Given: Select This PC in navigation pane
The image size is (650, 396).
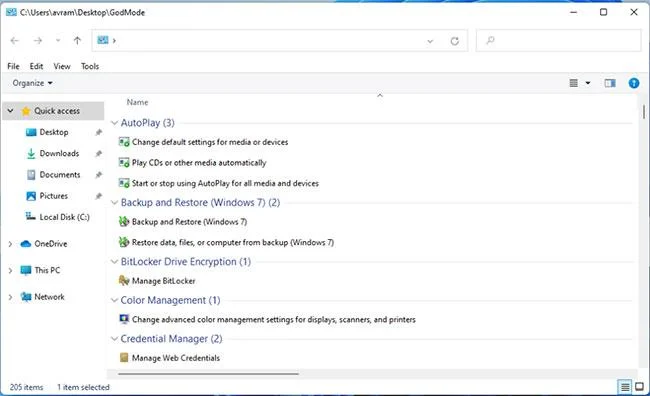Looking at the screenshot, I should (47, 270).
